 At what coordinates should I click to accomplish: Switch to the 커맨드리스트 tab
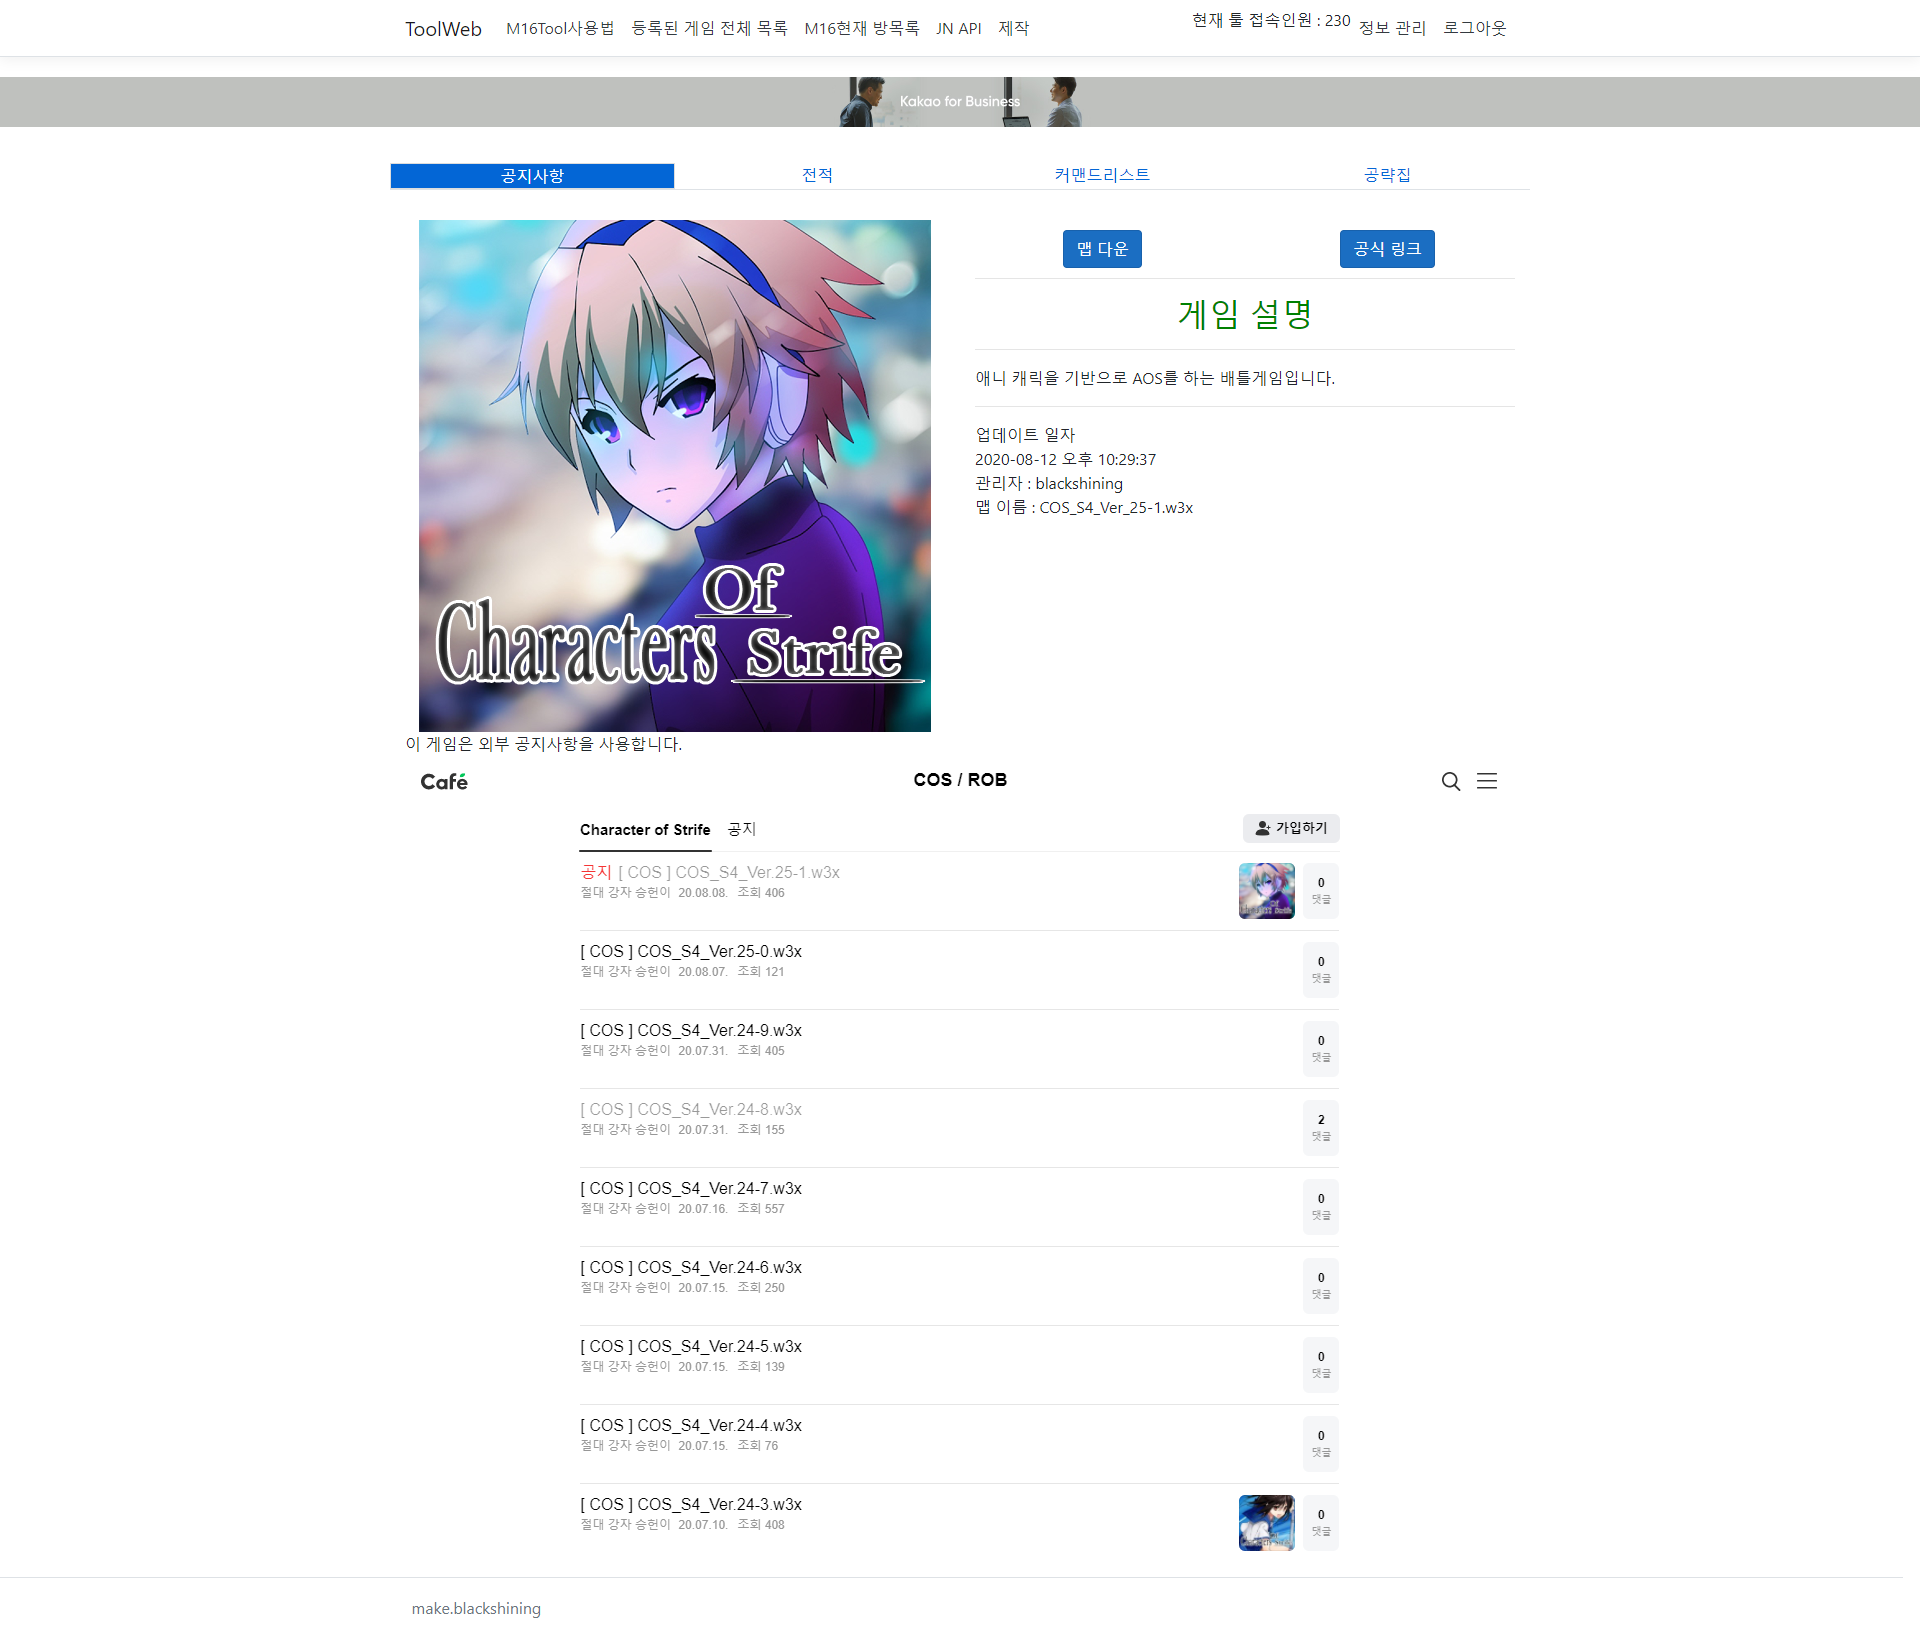[x=1102, y=175]
